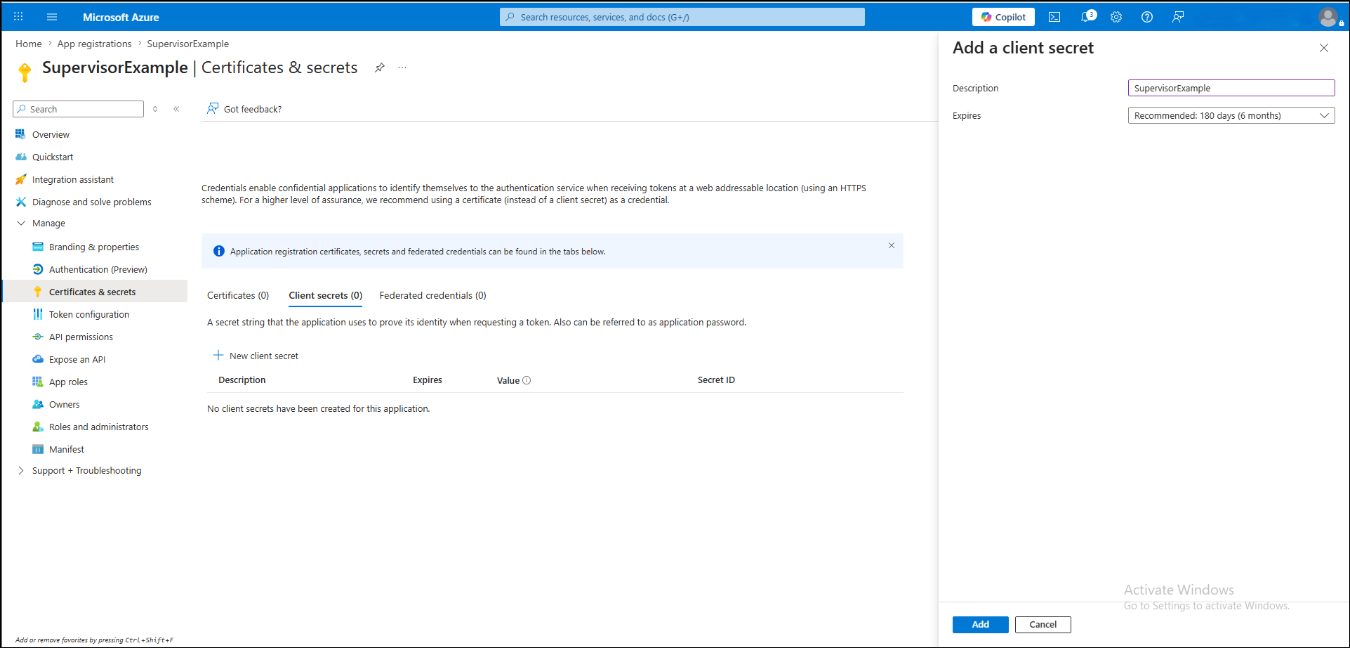Click the Expires column header

click(x=427, y=380)
